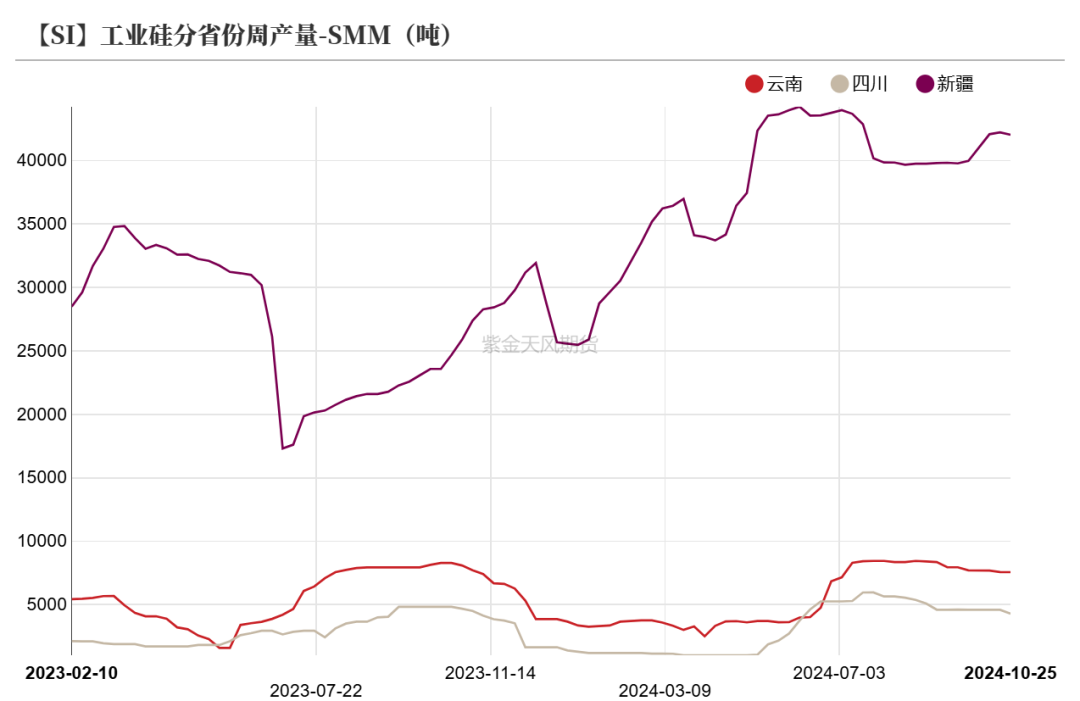Click the red 云南 legend dot
The image size is (1080, 701).
coord(754,84)
